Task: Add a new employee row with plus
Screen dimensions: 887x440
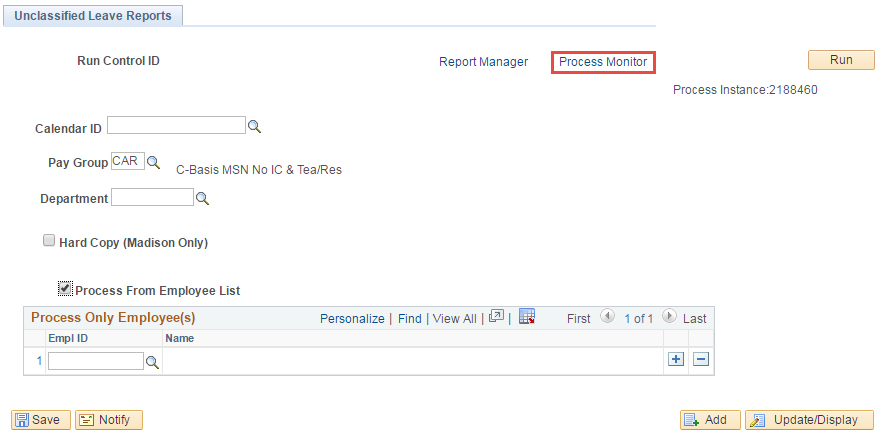Action: coord(676,359)
